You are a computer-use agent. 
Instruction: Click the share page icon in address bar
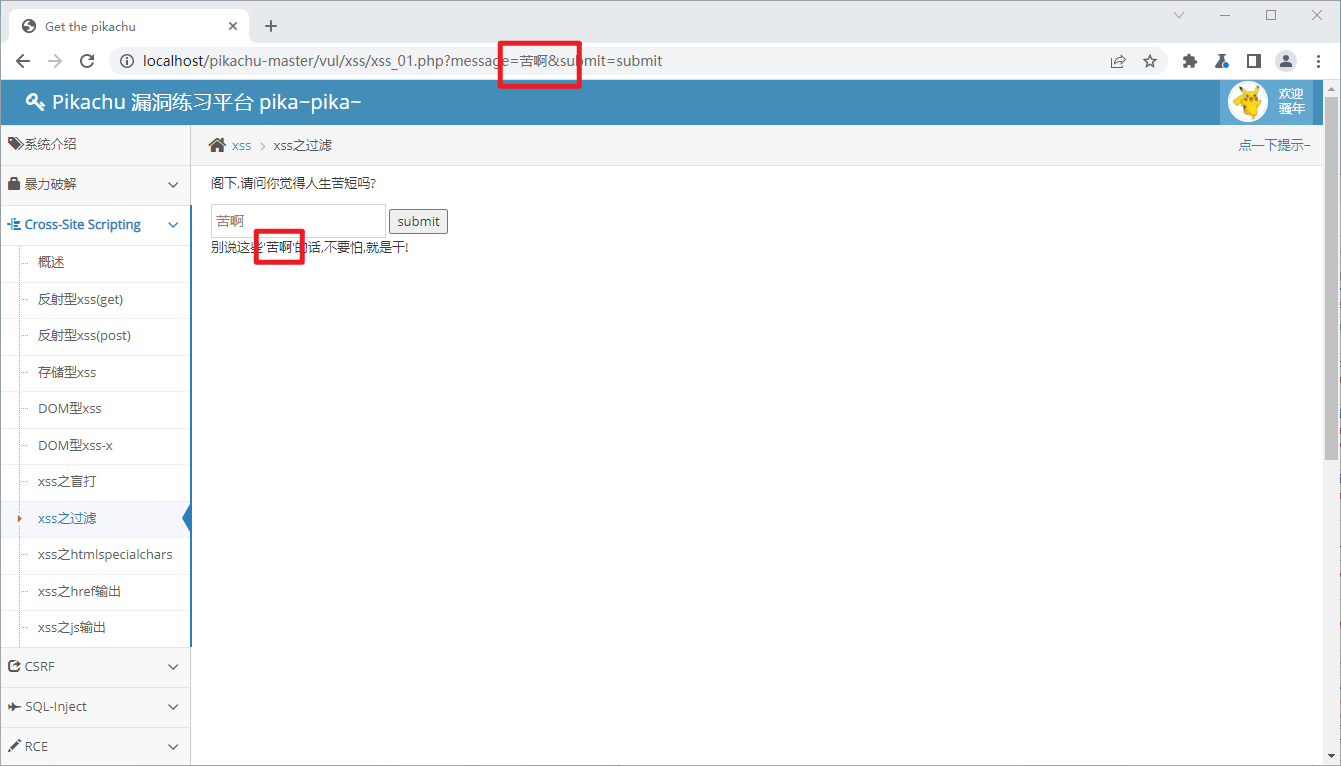click(x=1118, y=61)
